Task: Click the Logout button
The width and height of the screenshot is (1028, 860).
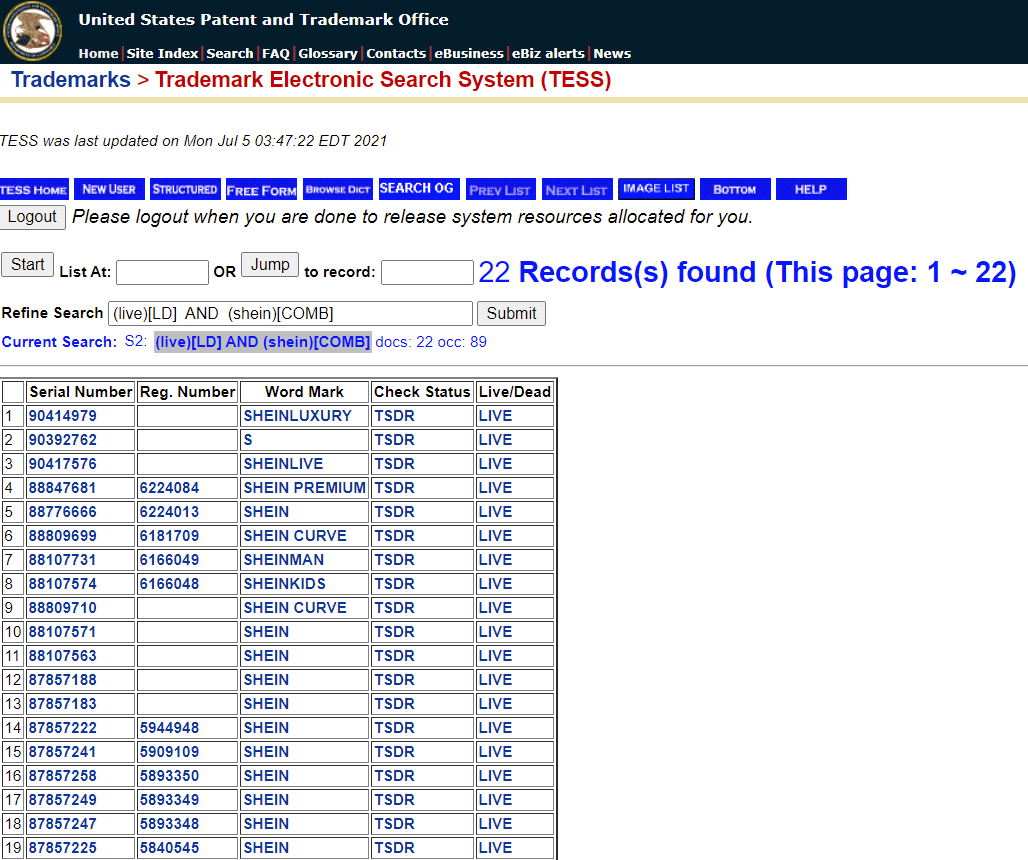Action: (32, 217)
